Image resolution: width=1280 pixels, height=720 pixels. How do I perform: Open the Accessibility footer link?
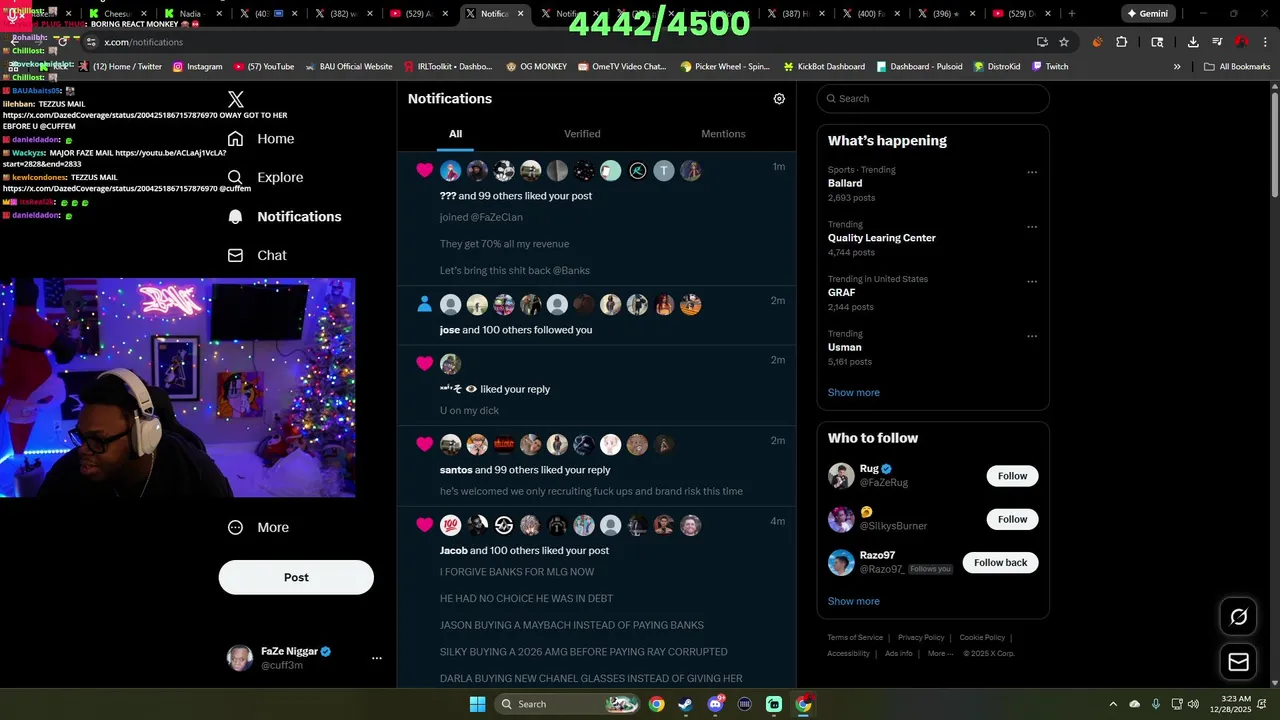coord(848,654)
